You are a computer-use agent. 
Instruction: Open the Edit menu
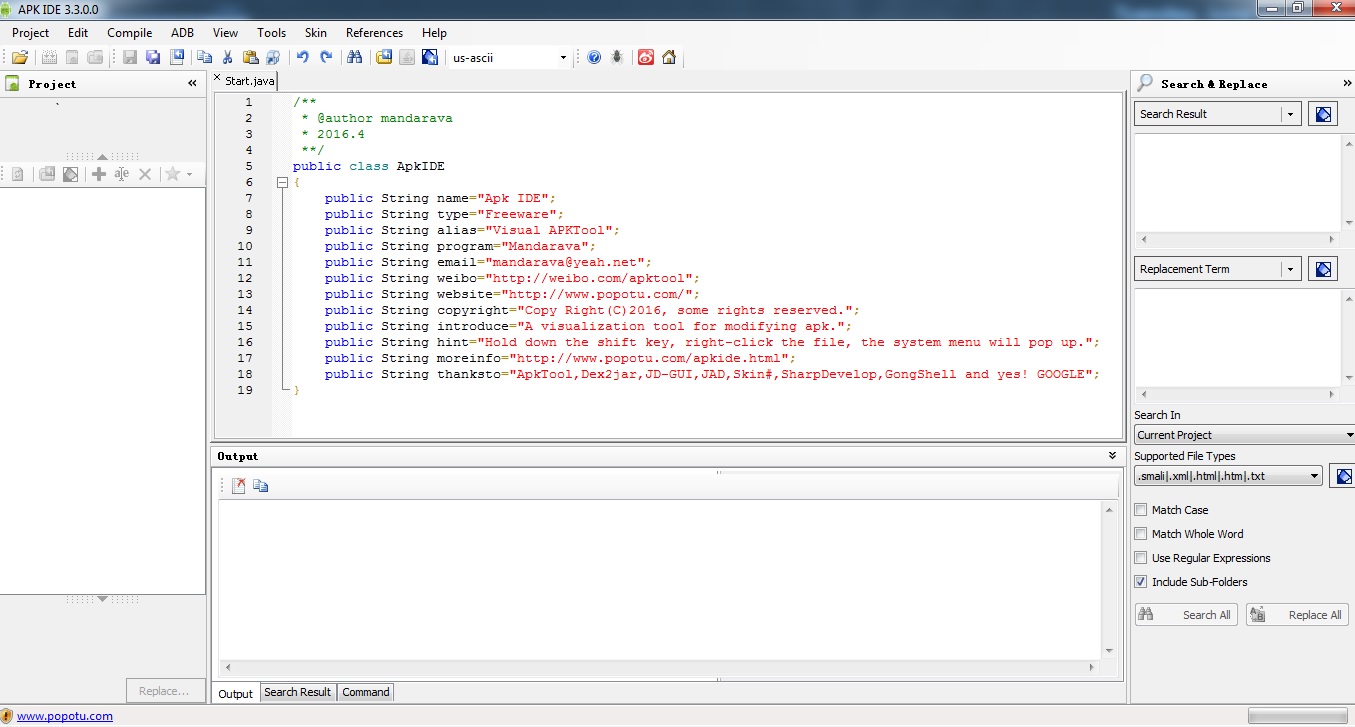pos(78,33)
